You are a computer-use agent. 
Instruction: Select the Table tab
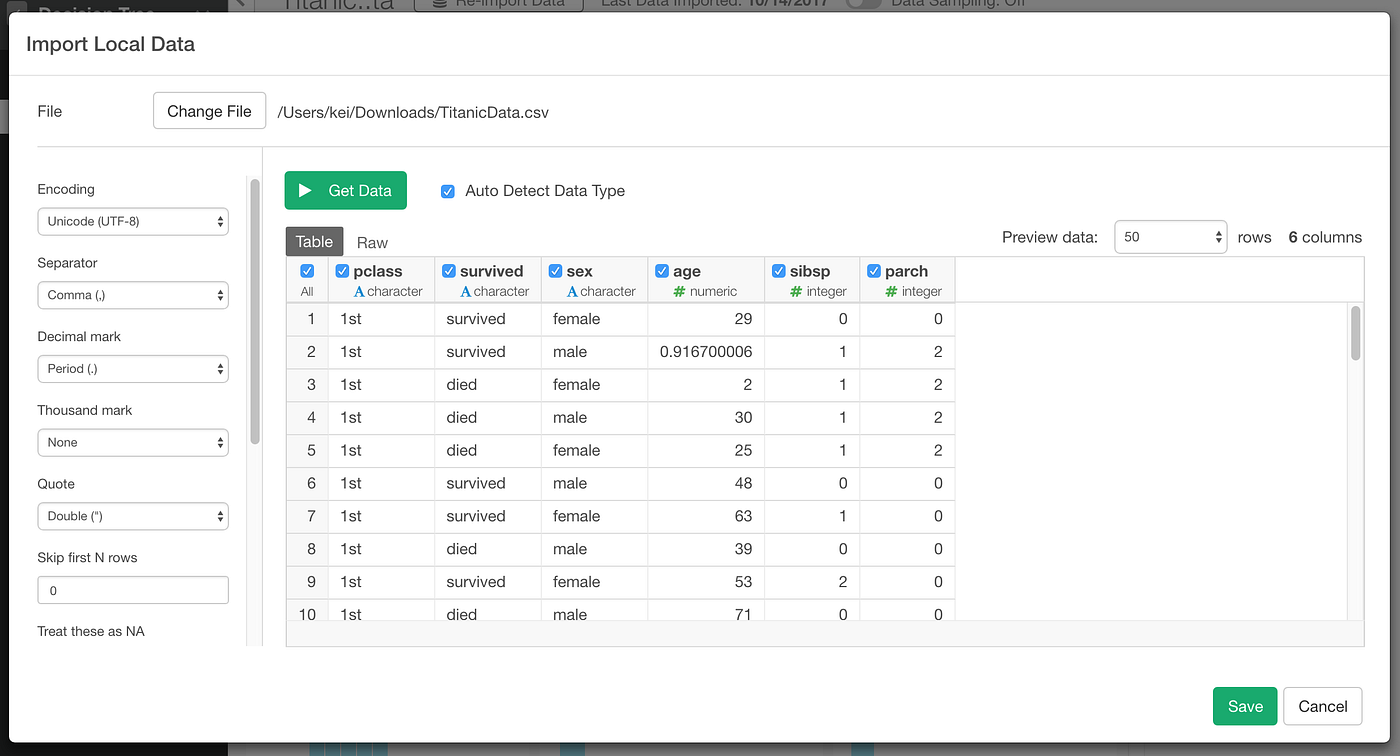[314, 241]
